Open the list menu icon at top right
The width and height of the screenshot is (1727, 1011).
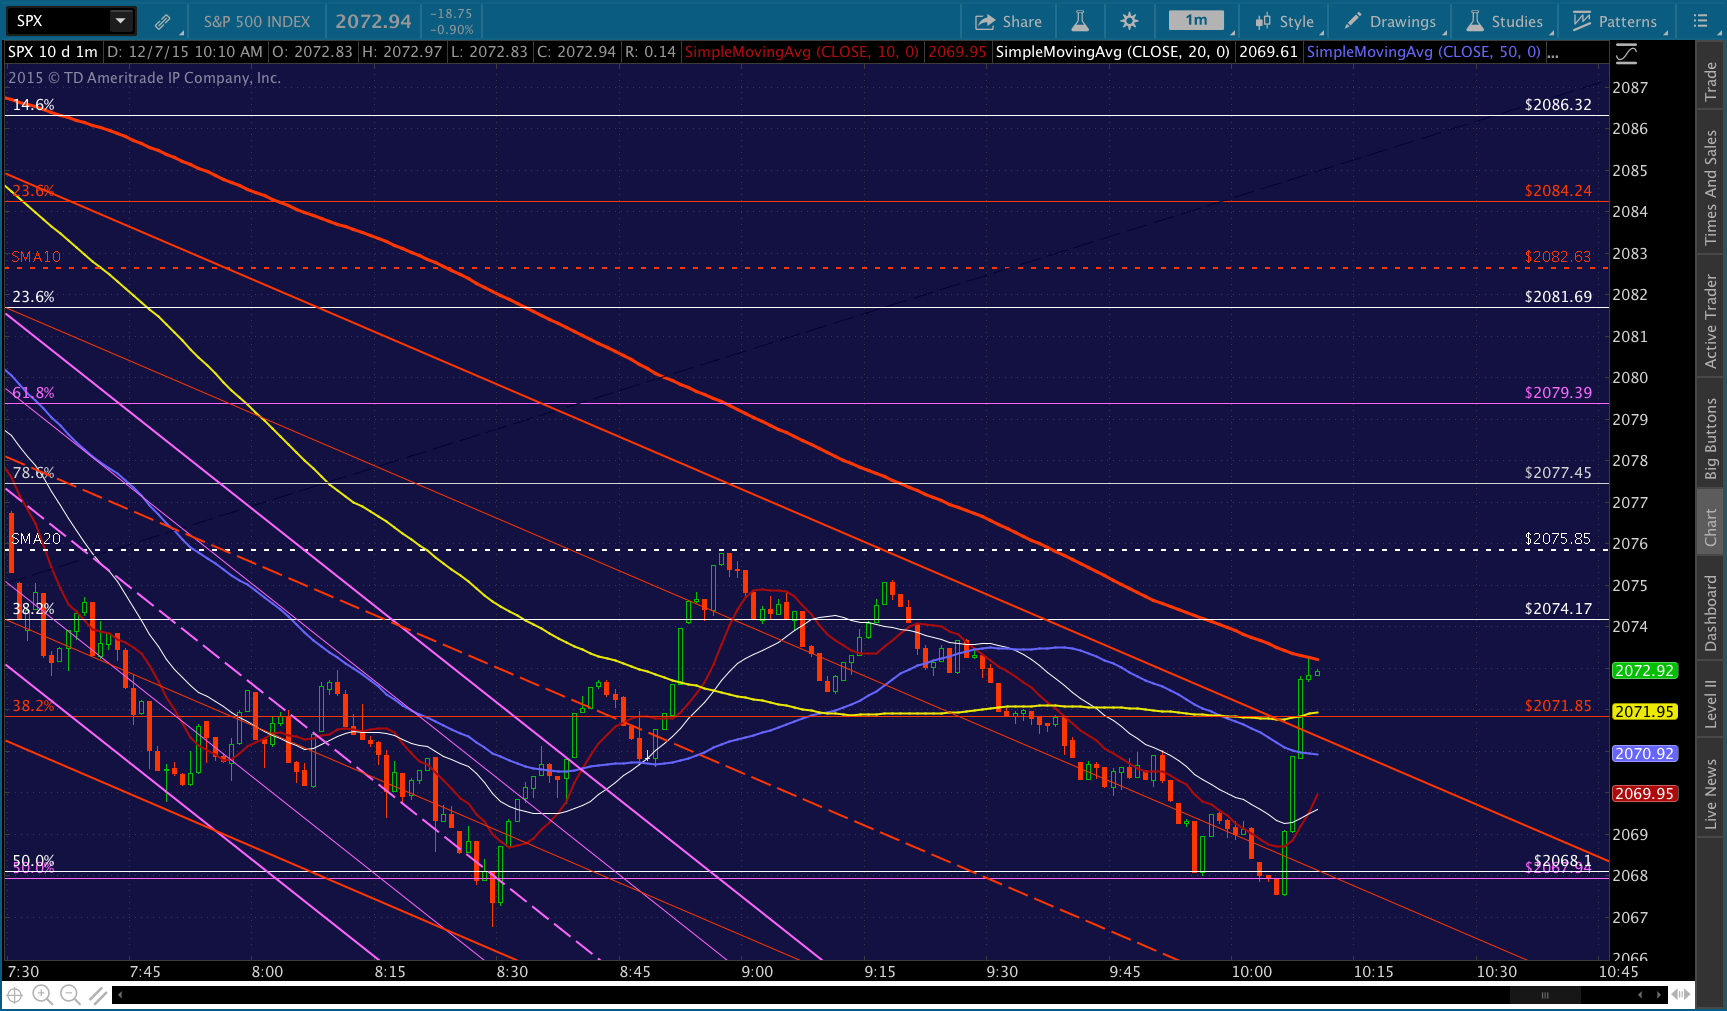[x=1700, y=21]
